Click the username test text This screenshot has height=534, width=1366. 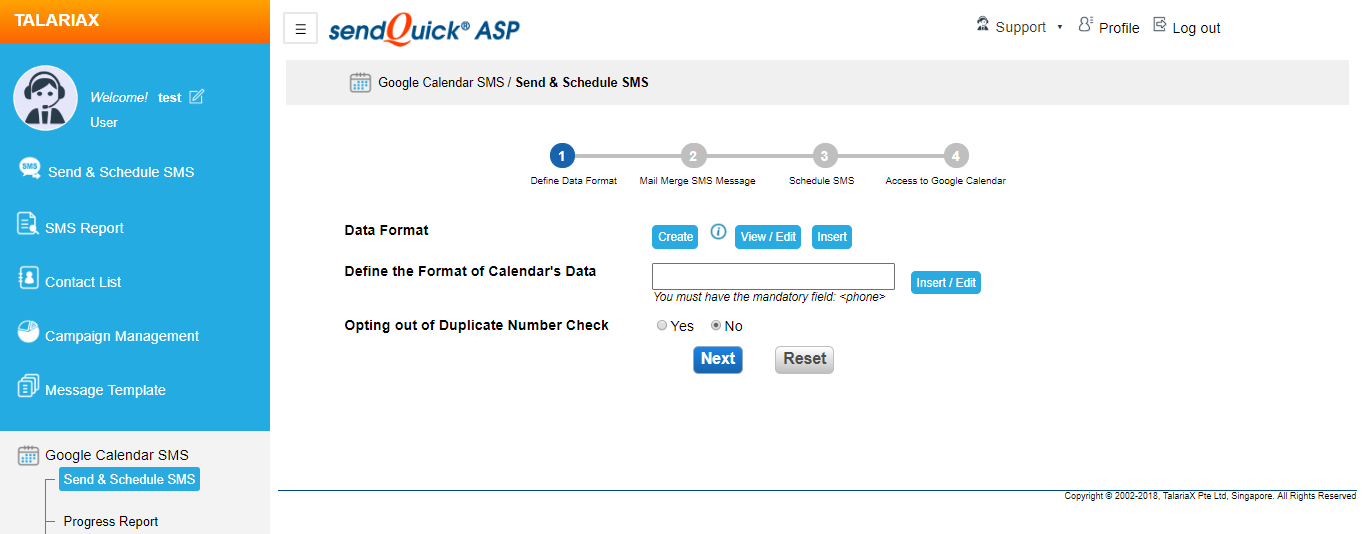[170, 97]
